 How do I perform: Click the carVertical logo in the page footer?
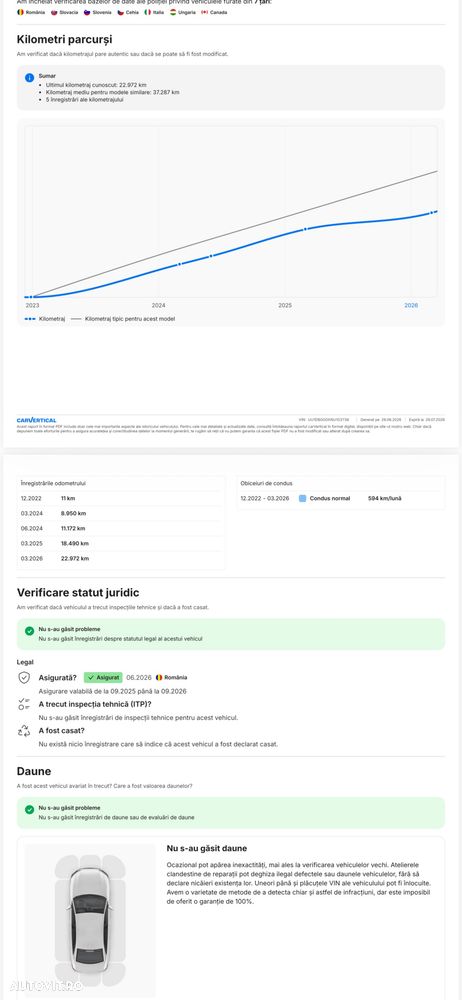pos(36,420)
